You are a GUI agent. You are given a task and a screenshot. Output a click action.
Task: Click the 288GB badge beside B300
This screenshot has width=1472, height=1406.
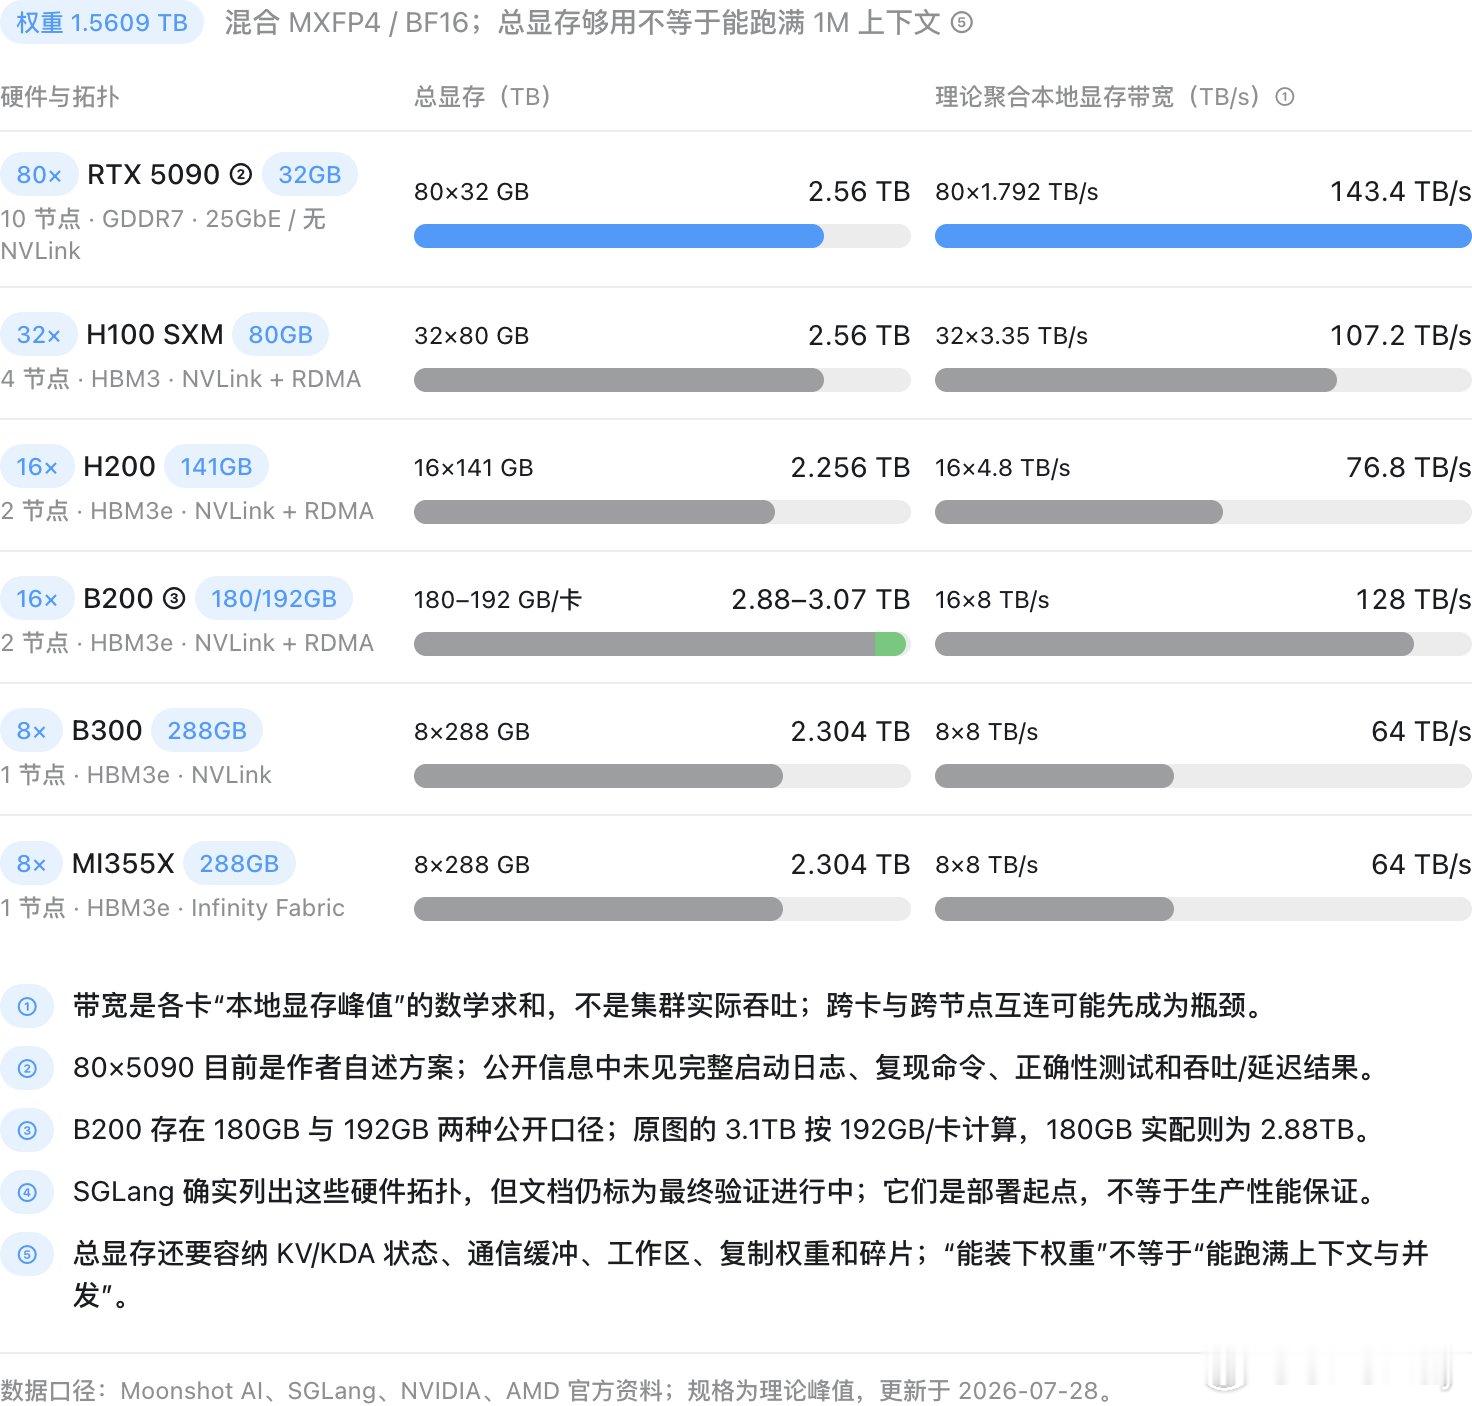point(207,731)
